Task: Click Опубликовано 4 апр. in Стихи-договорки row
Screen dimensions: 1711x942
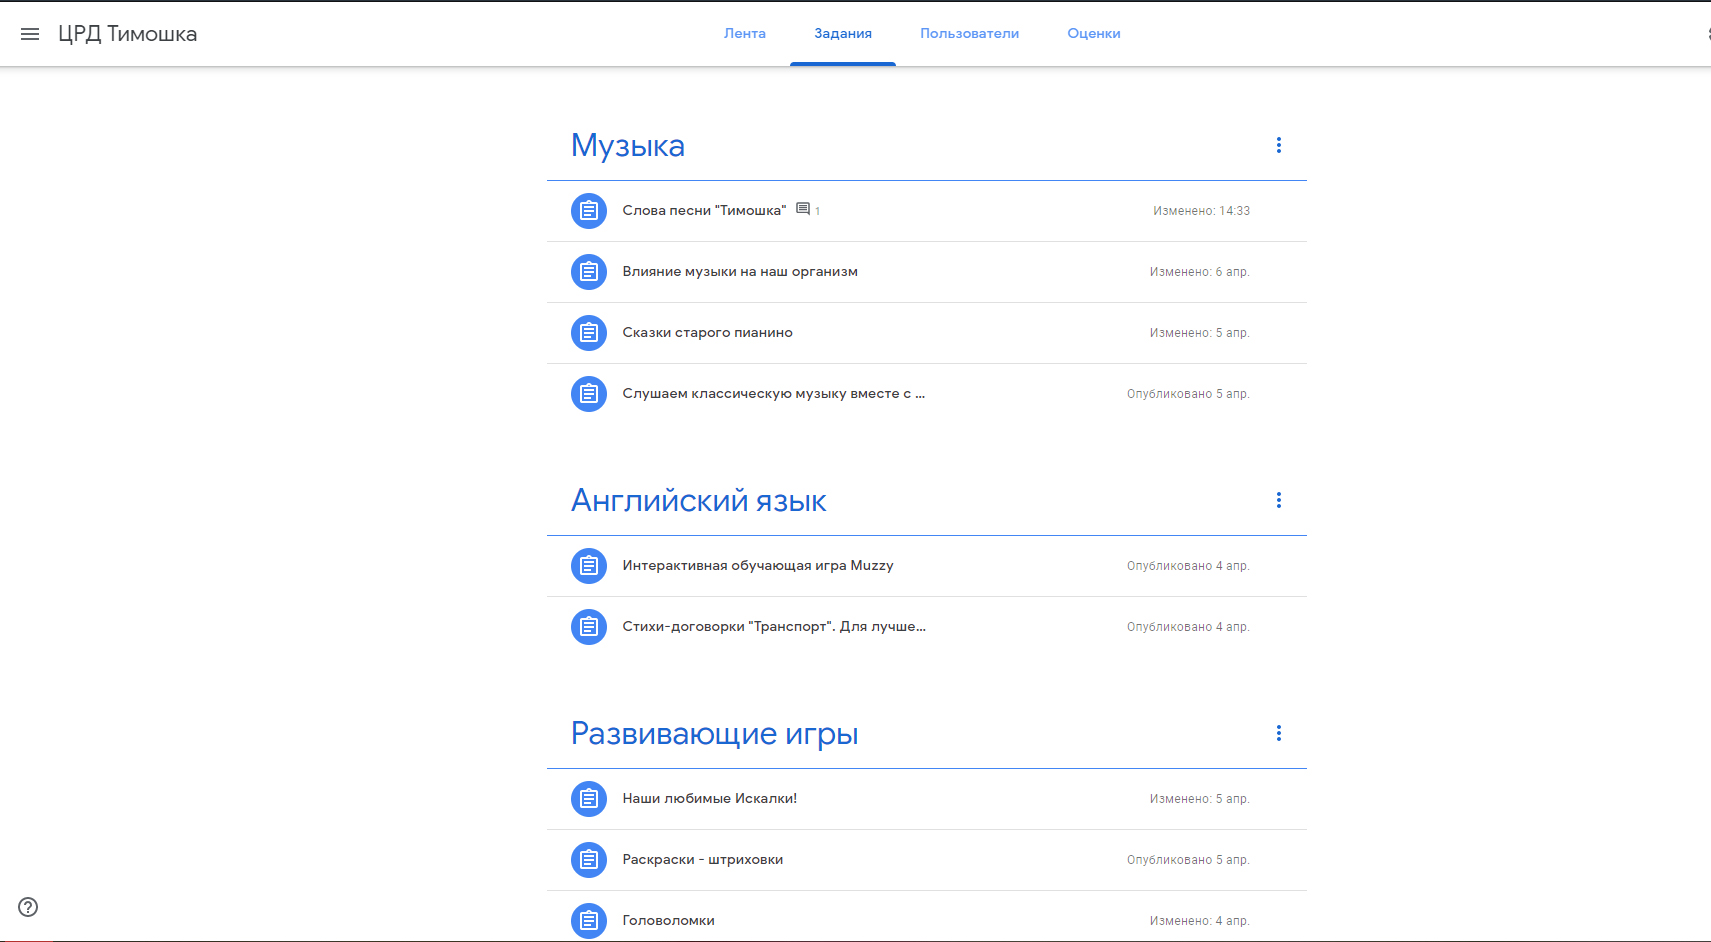Action: tap(1188, 627)
